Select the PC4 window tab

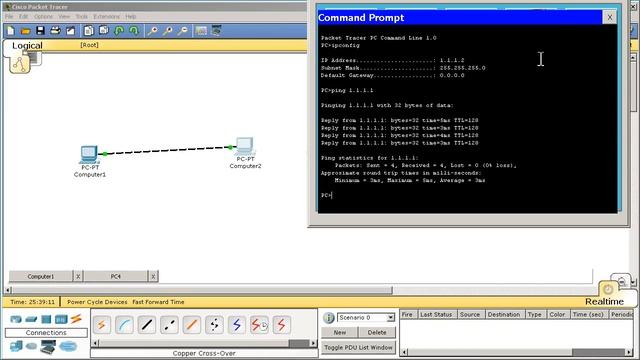click(x=116, y=276)
